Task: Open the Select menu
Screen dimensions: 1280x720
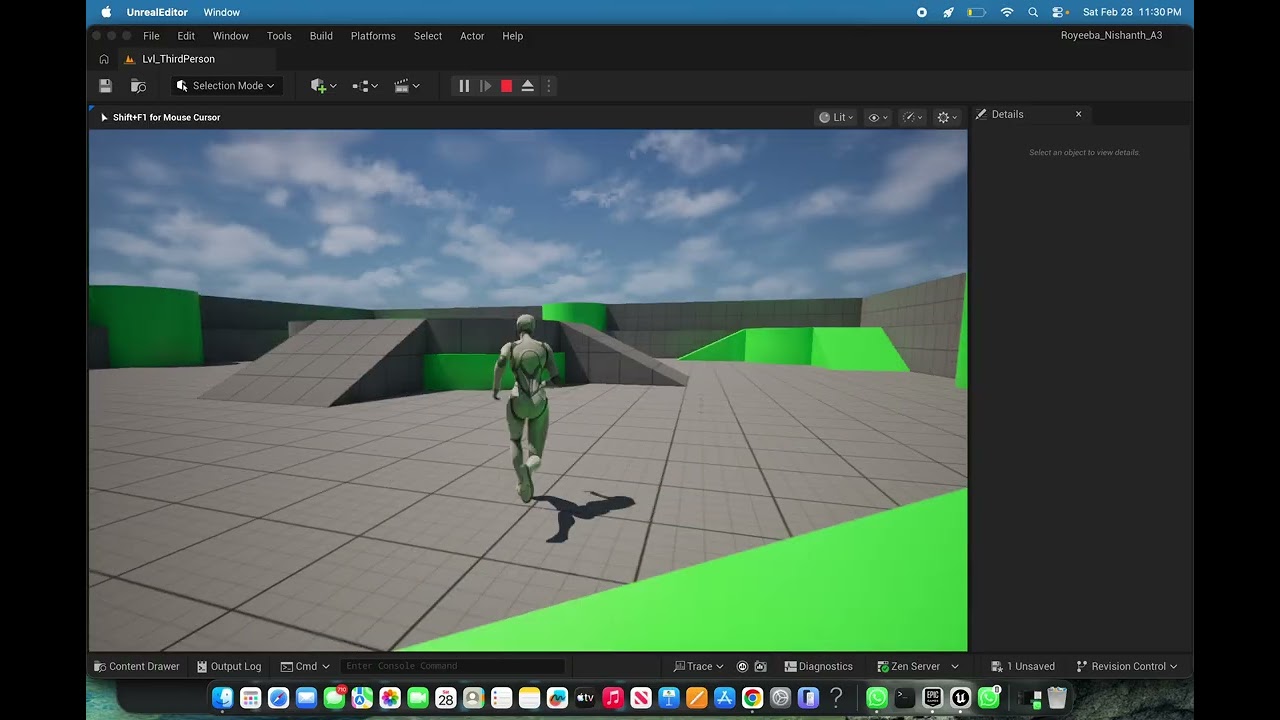Action: (x=428, y=36)
